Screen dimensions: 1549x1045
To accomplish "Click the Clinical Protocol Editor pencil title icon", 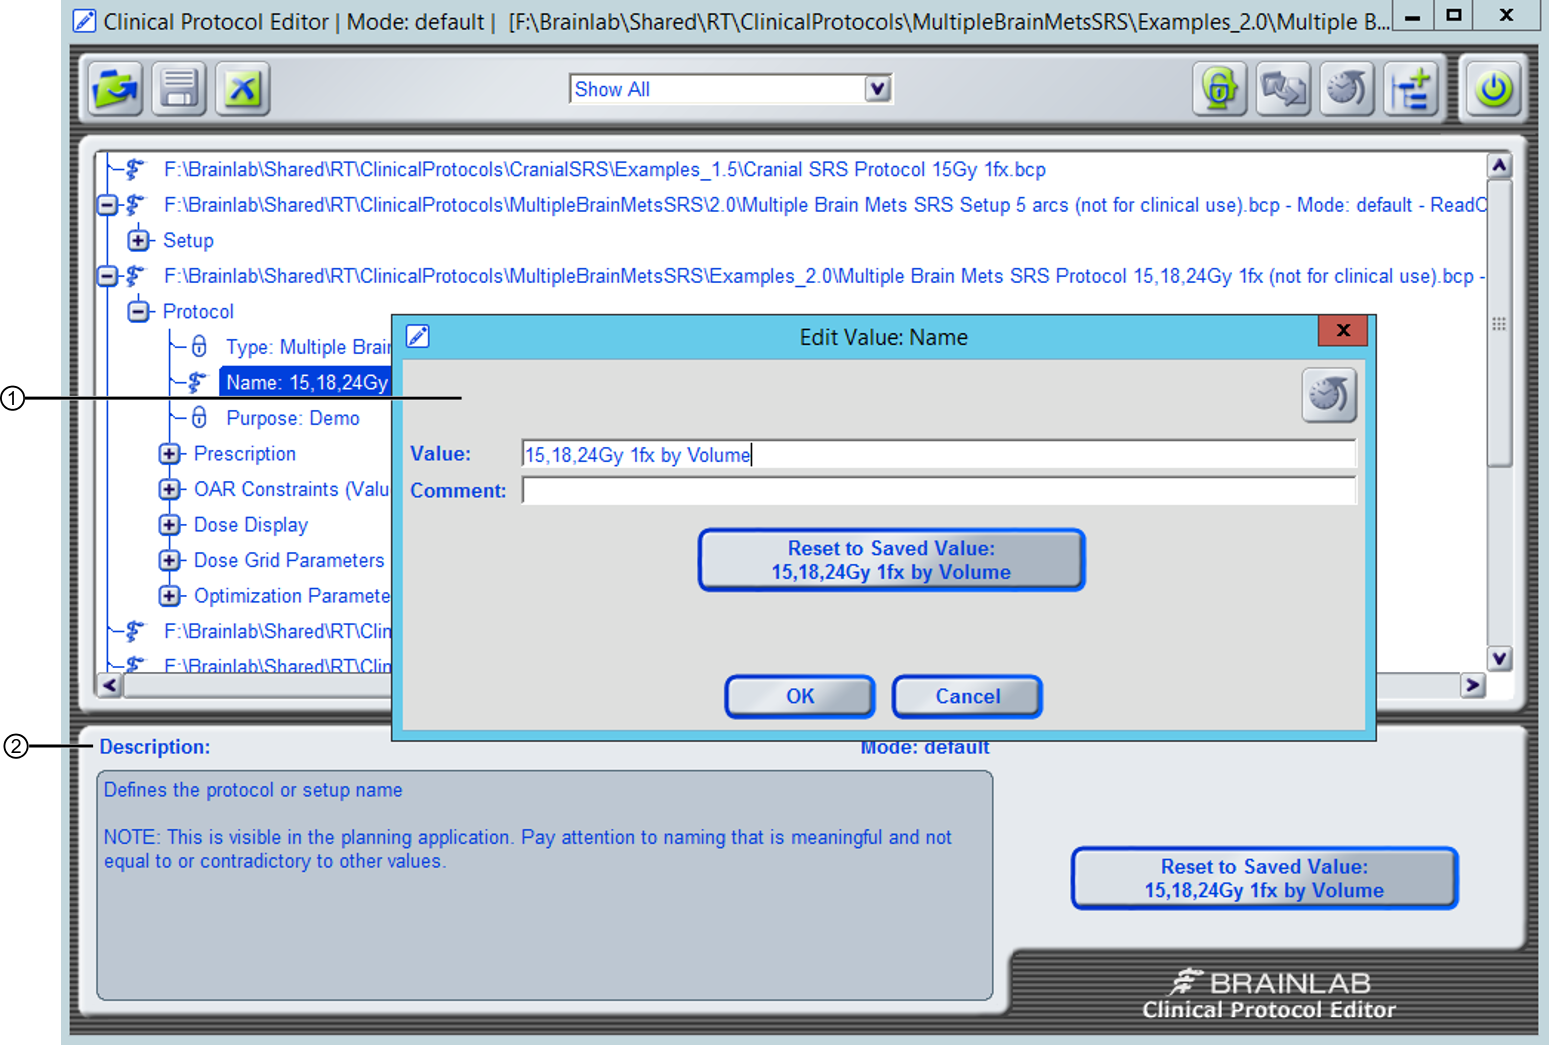I will [x=85, y=21].
